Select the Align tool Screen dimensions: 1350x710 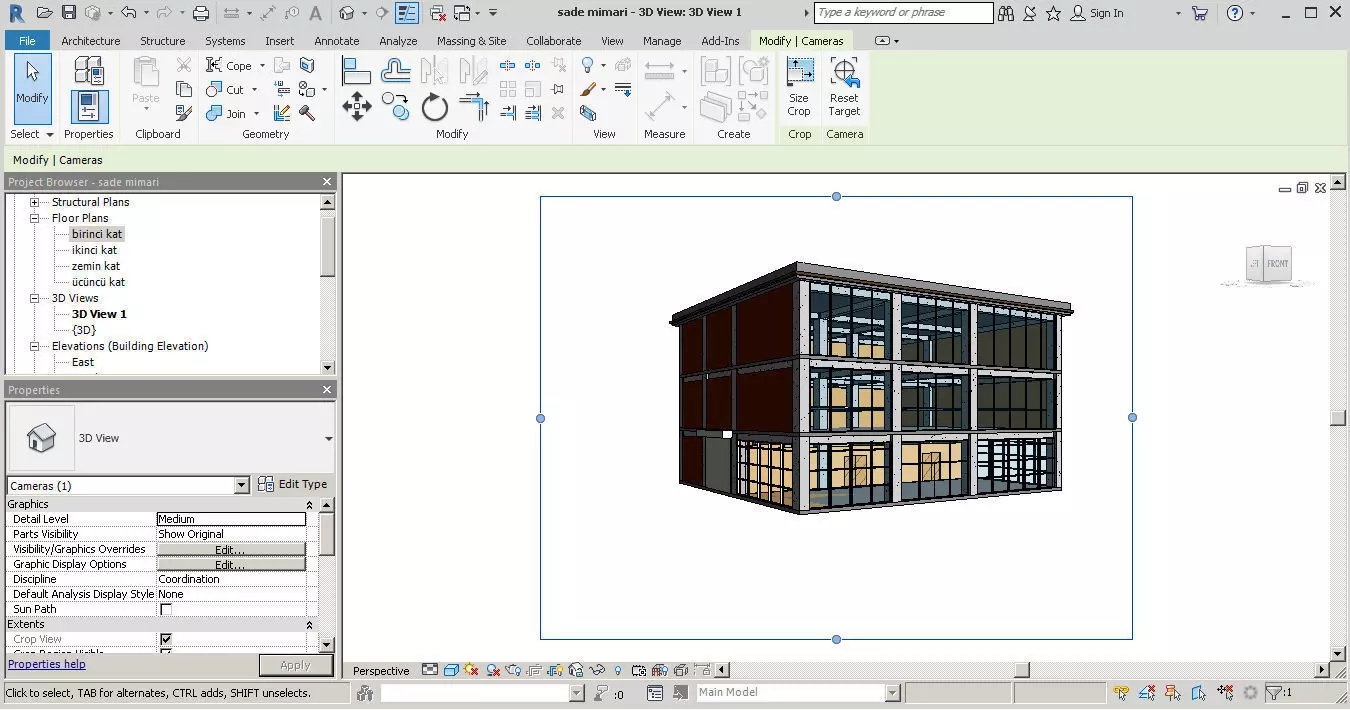click(x=357, y=71)
